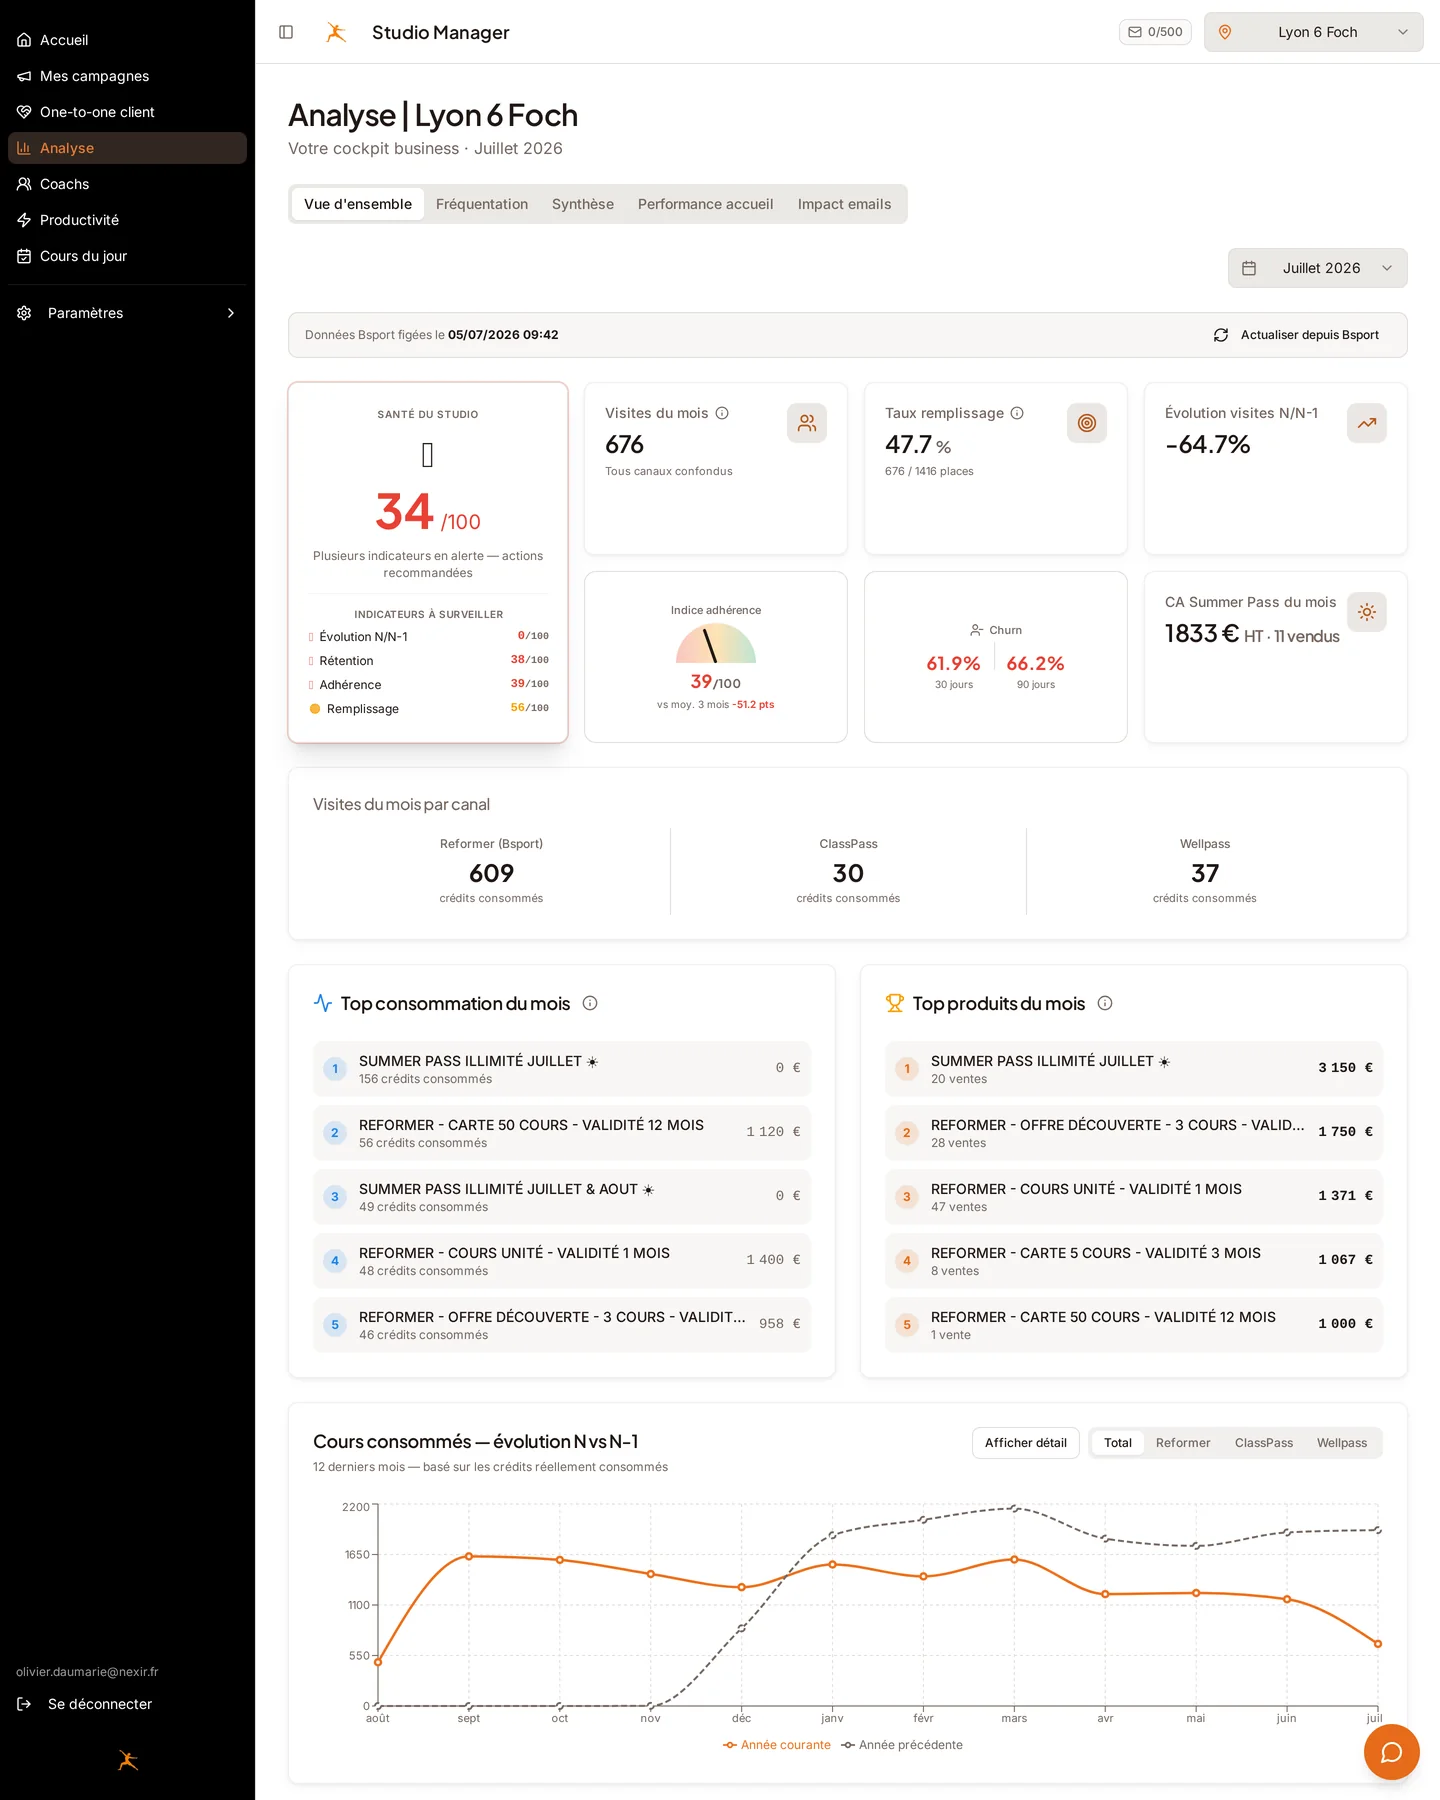The height and width of the screenshot is (1800, 1440).
Task: Filter chart by Wellpass
Action: pyautogui.click(x=1342, y=1443)
